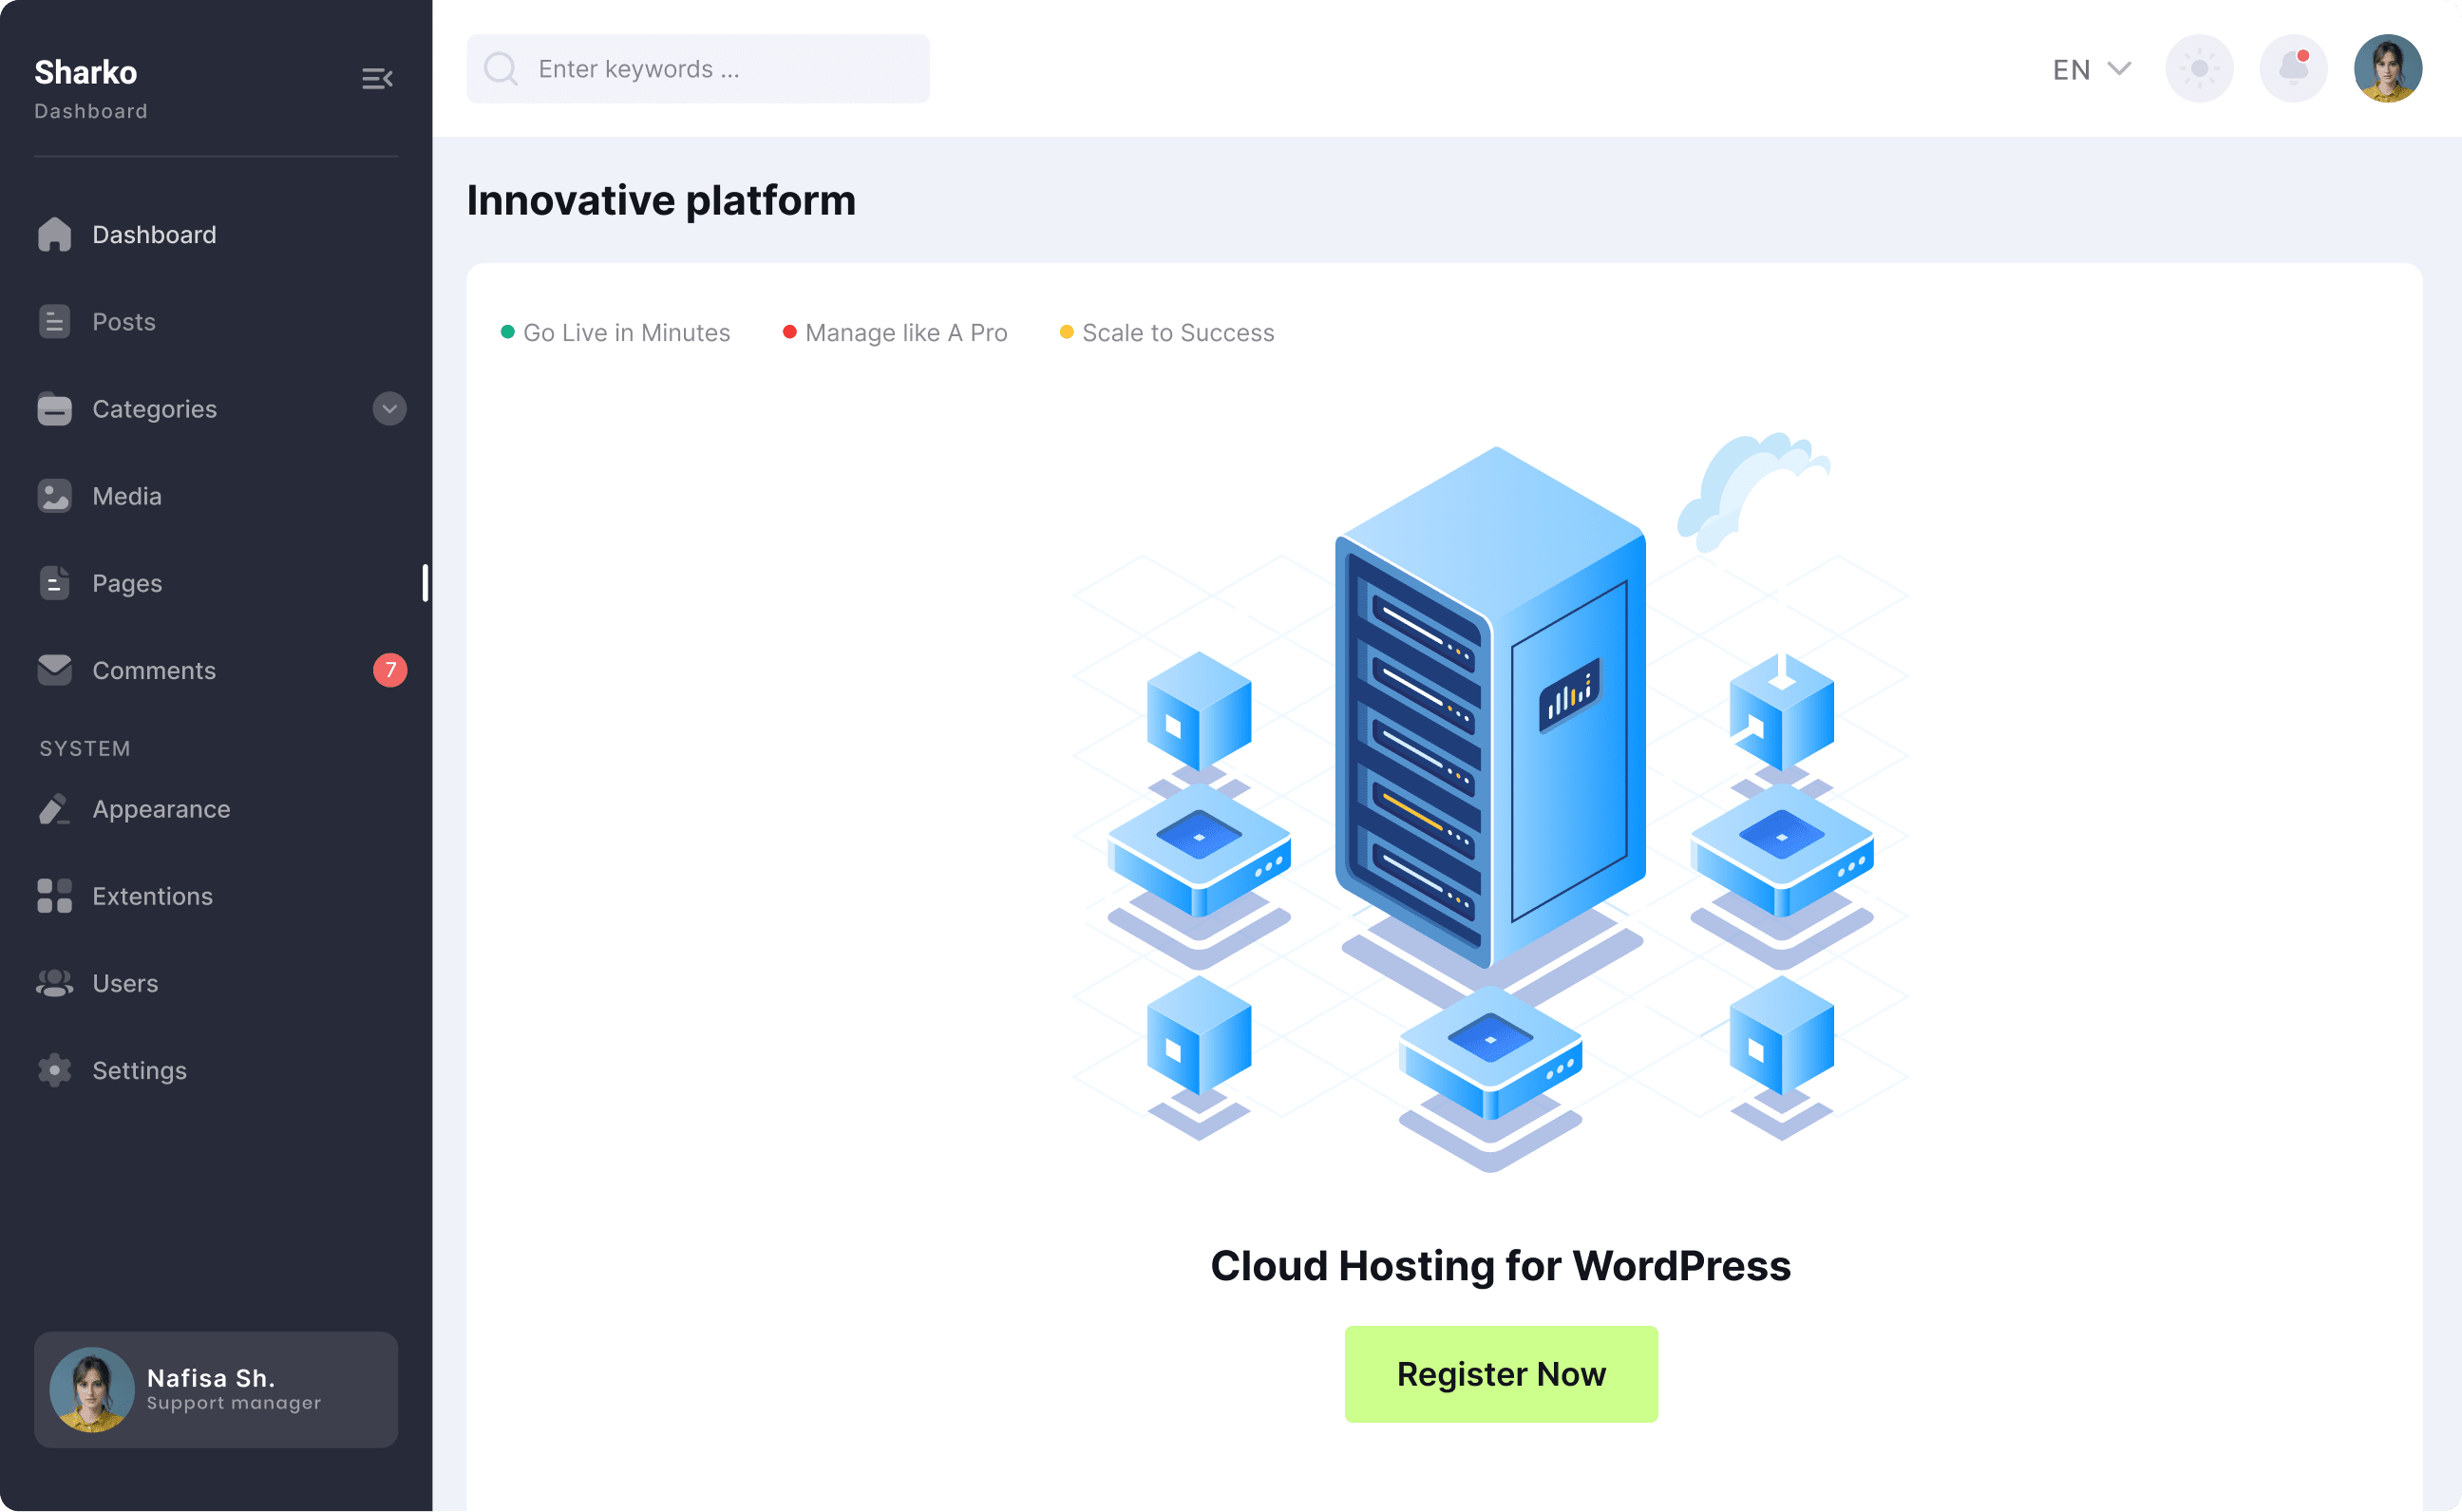Click the Register Now button
This screenshot has height=1512, width=2462.
(1500, 1373)
